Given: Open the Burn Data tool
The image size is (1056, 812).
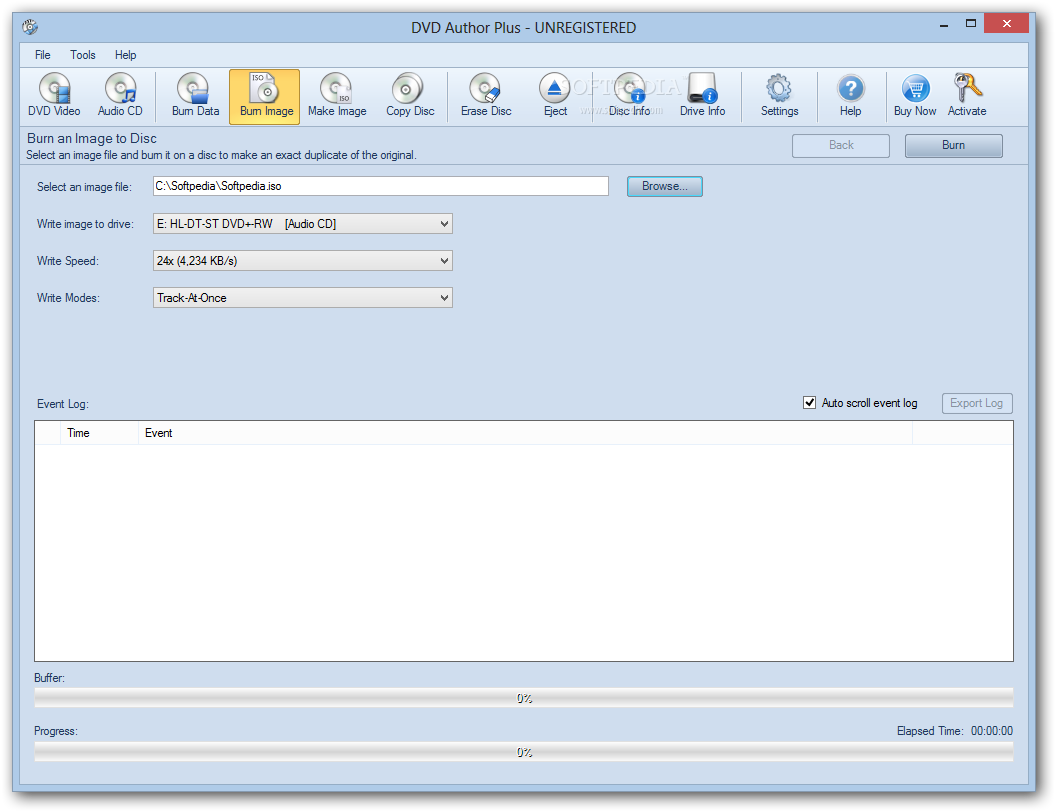Looking at the screenshot, I should point(195,96).
